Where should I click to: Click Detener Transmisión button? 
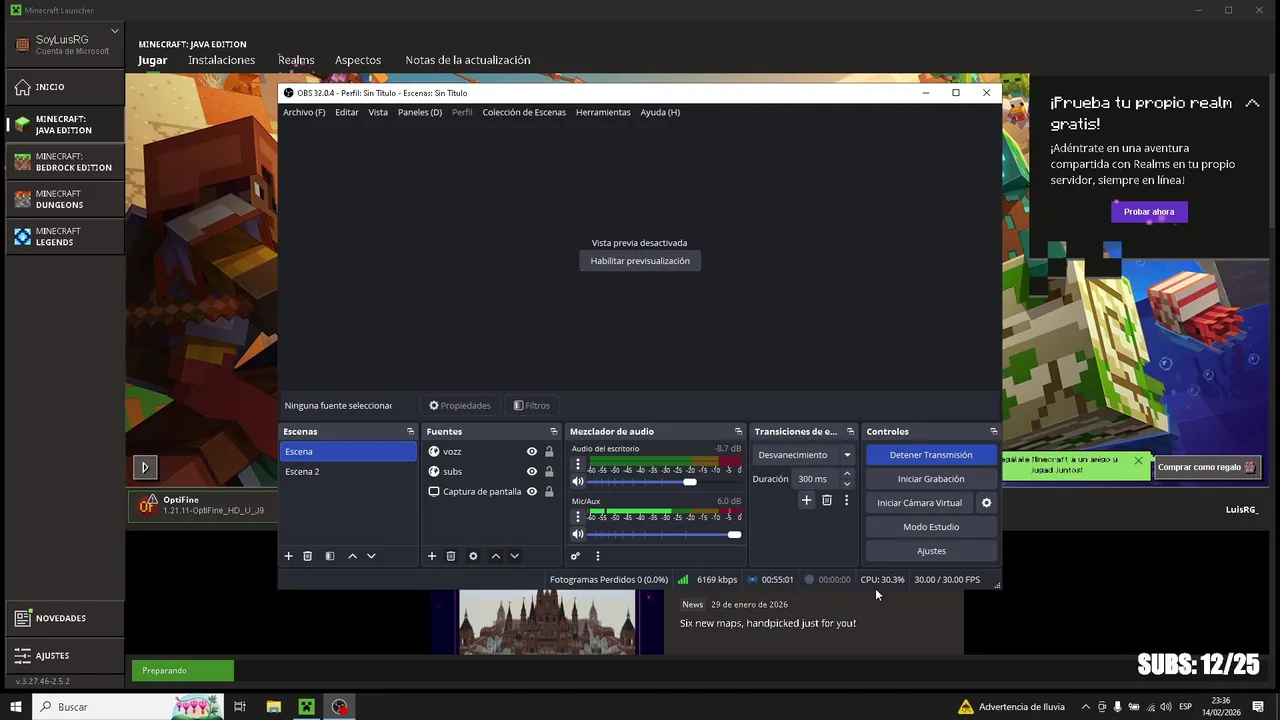point(931,455)
